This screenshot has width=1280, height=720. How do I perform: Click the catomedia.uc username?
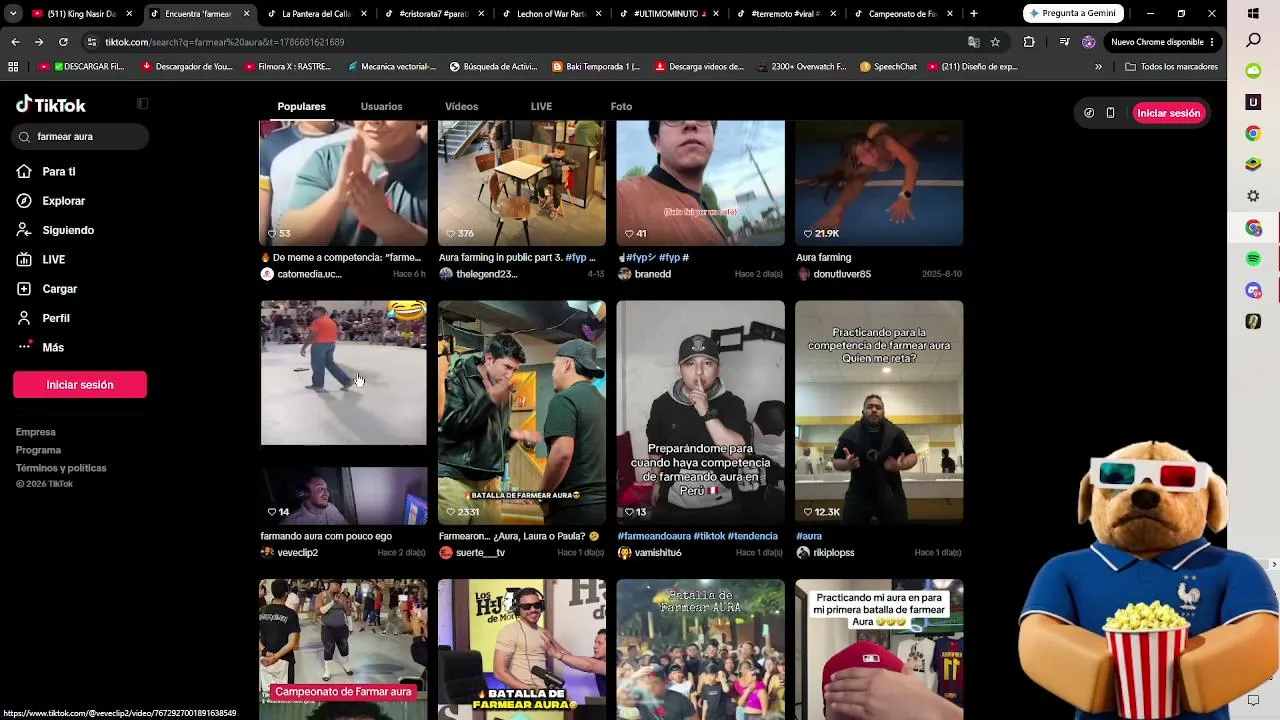coord(309,274)
